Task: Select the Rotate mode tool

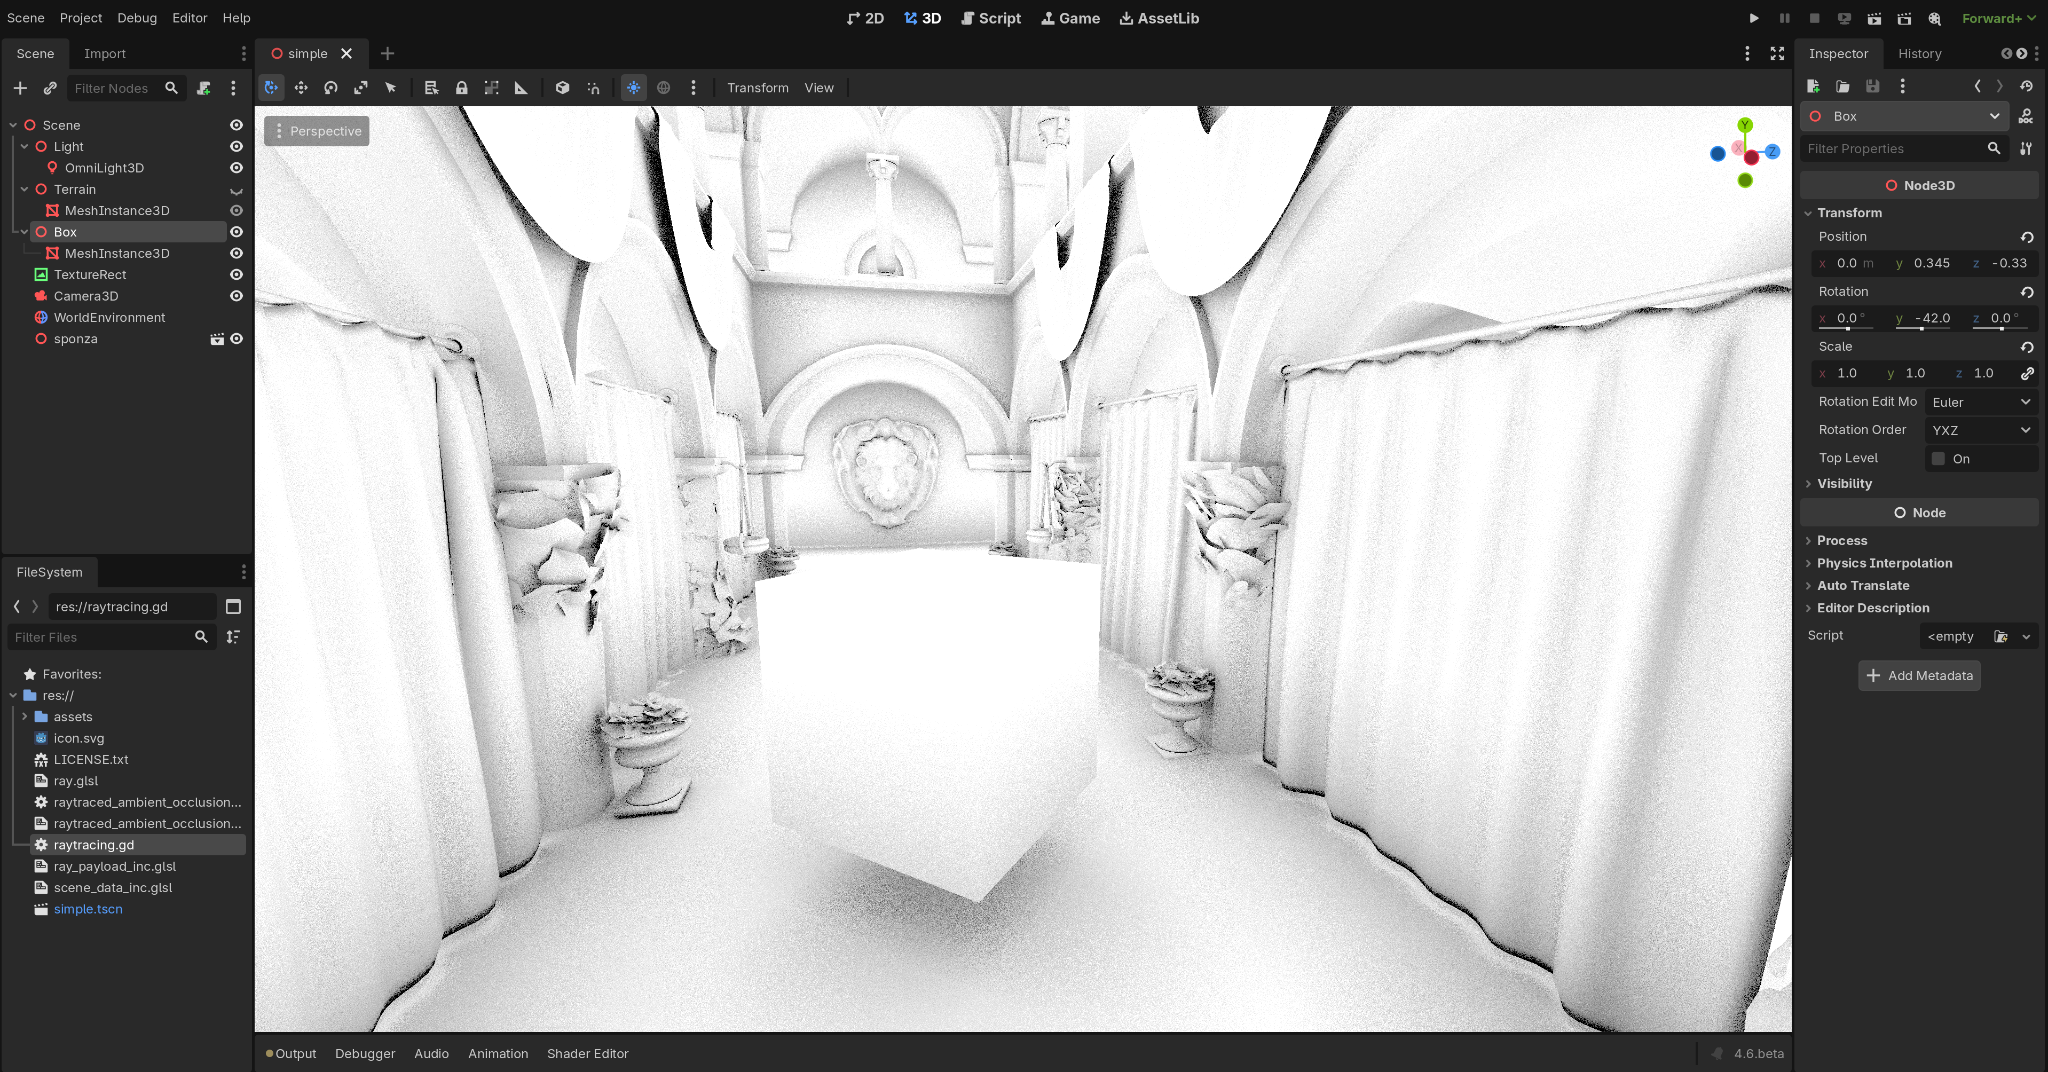Action: click(331, 88)
